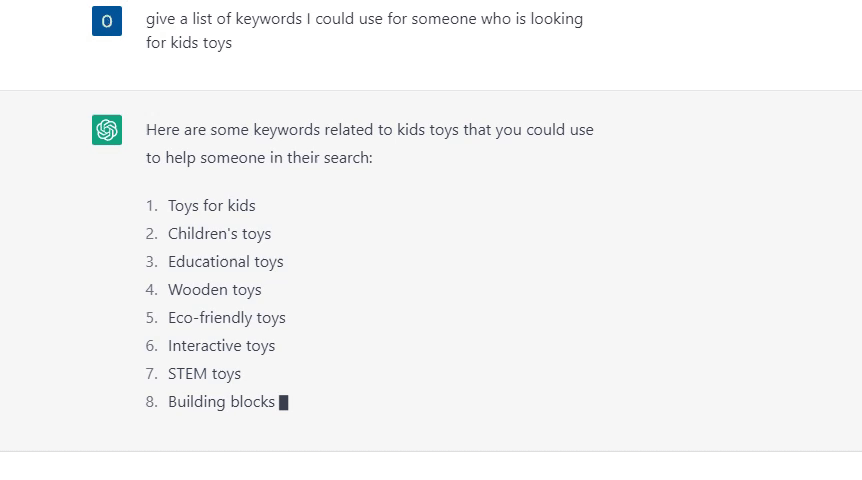The image size is (862, 480).
Task: Click the number 4 list marker
Action: 151,290
